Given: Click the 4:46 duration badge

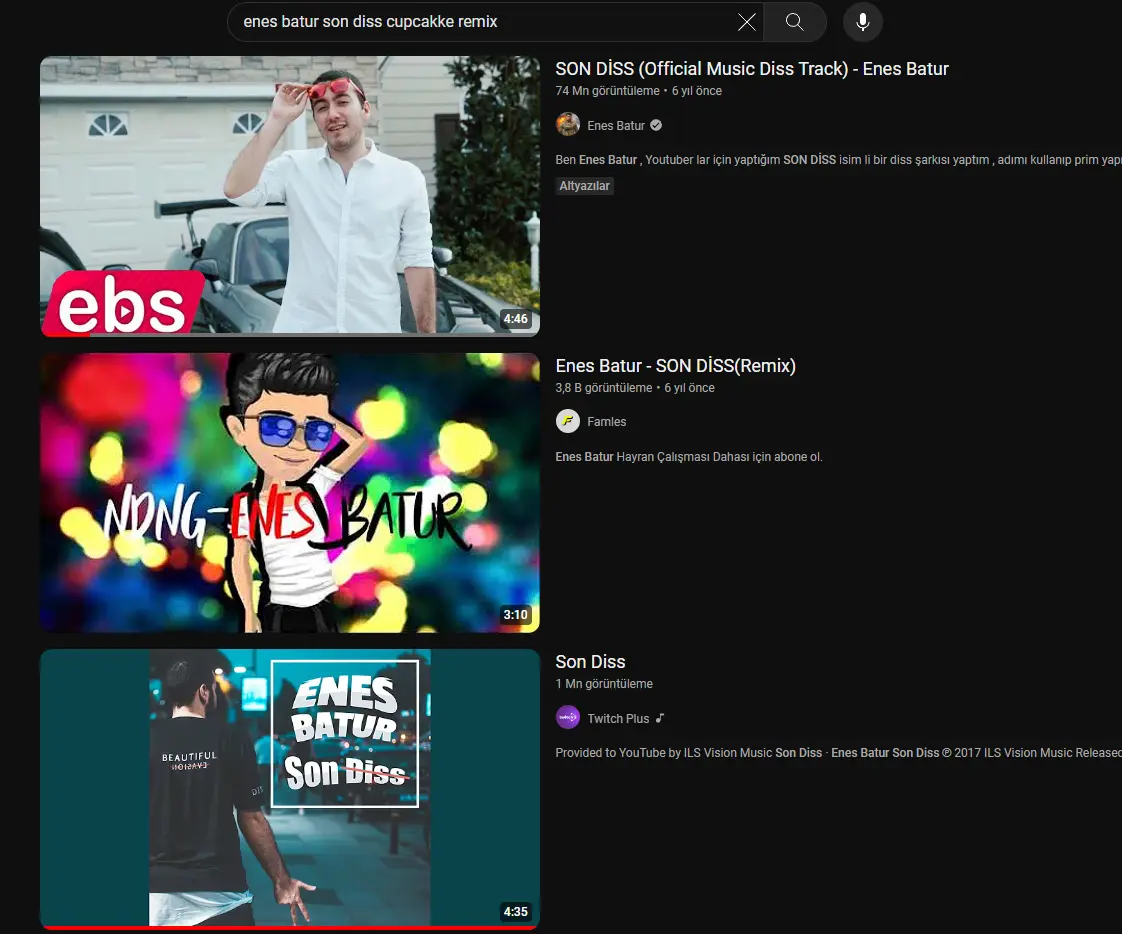Looking at the screenshot, I should pos(515,319).
